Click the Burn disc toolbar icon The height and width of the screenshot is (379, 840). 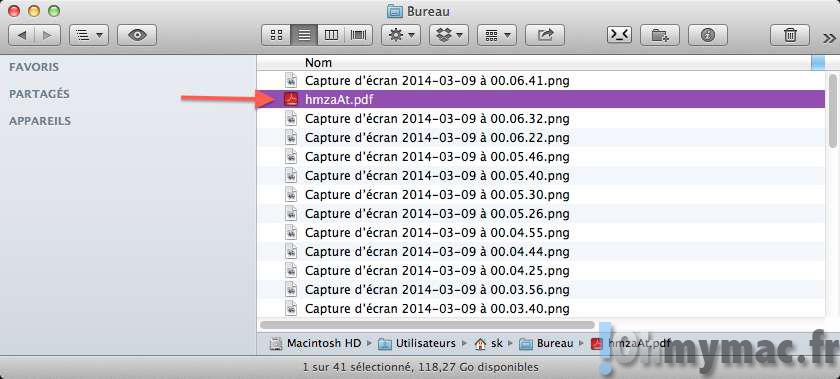pos(708,35)
